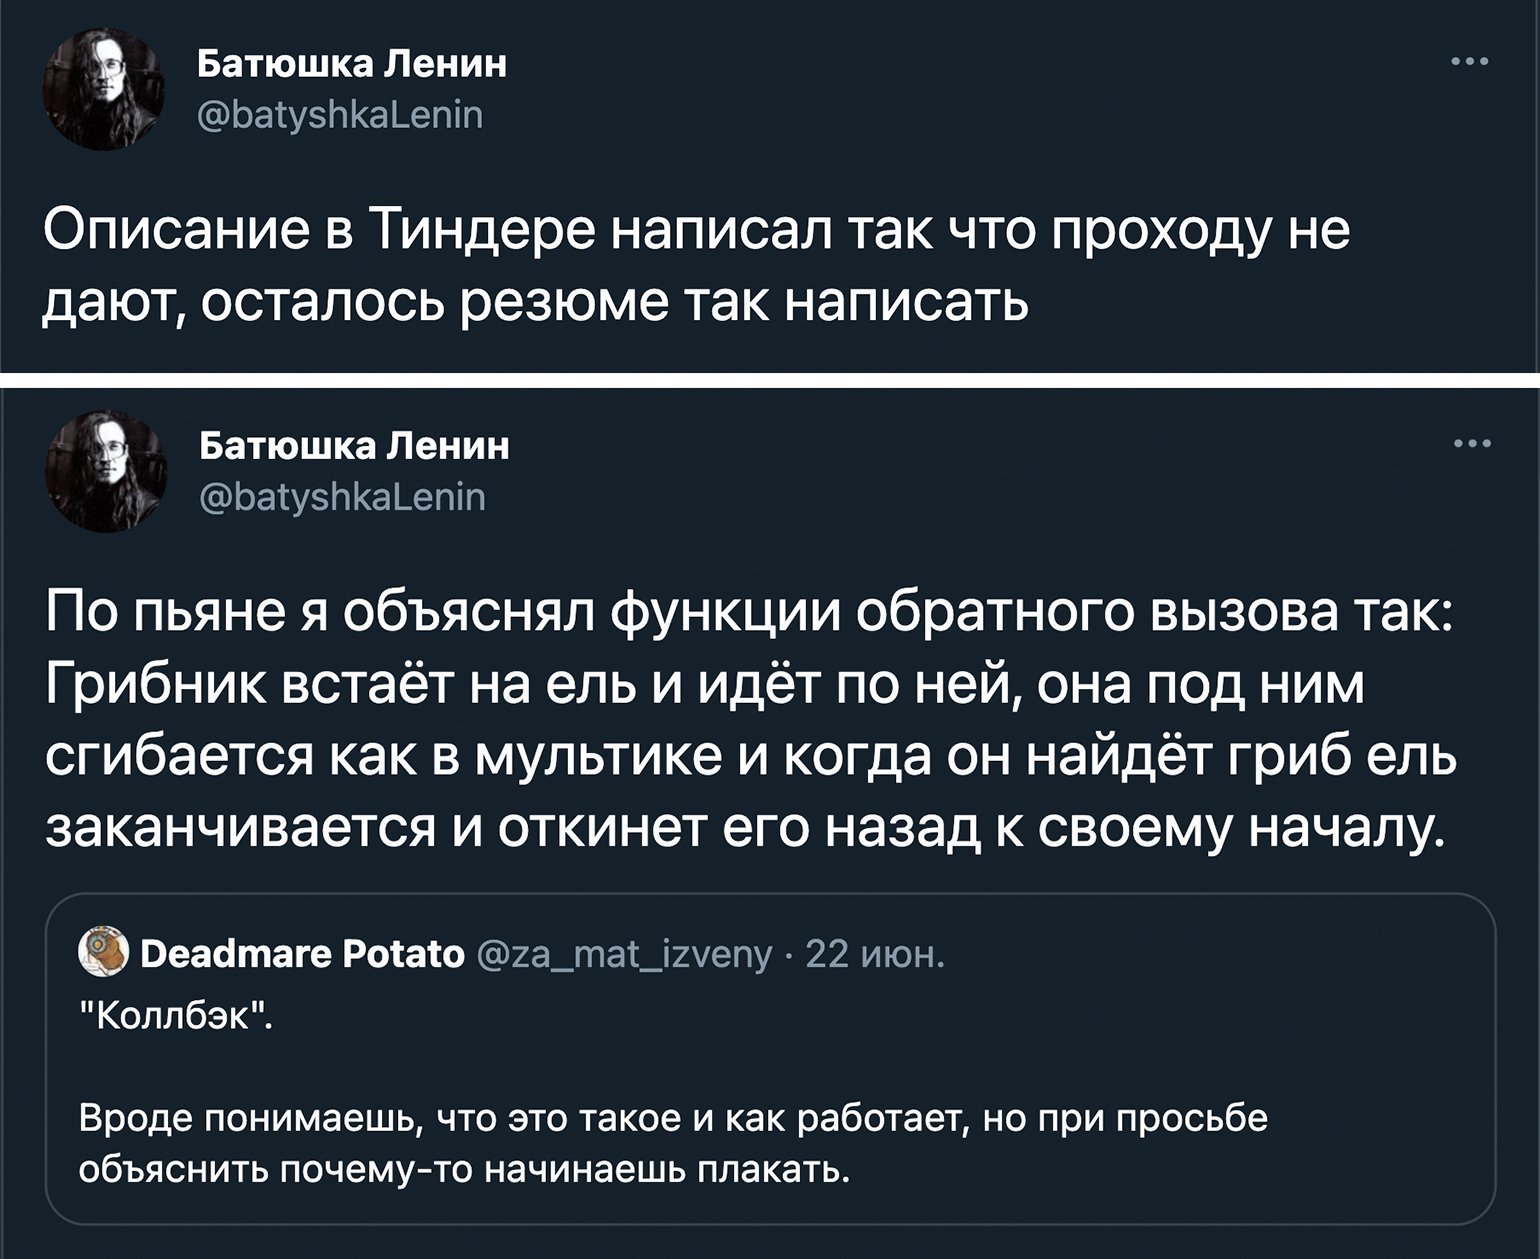Click the @batyshkaLenin handle in the top tweet
Viewport: 1540px width, 1259px height.
[340, 115]
